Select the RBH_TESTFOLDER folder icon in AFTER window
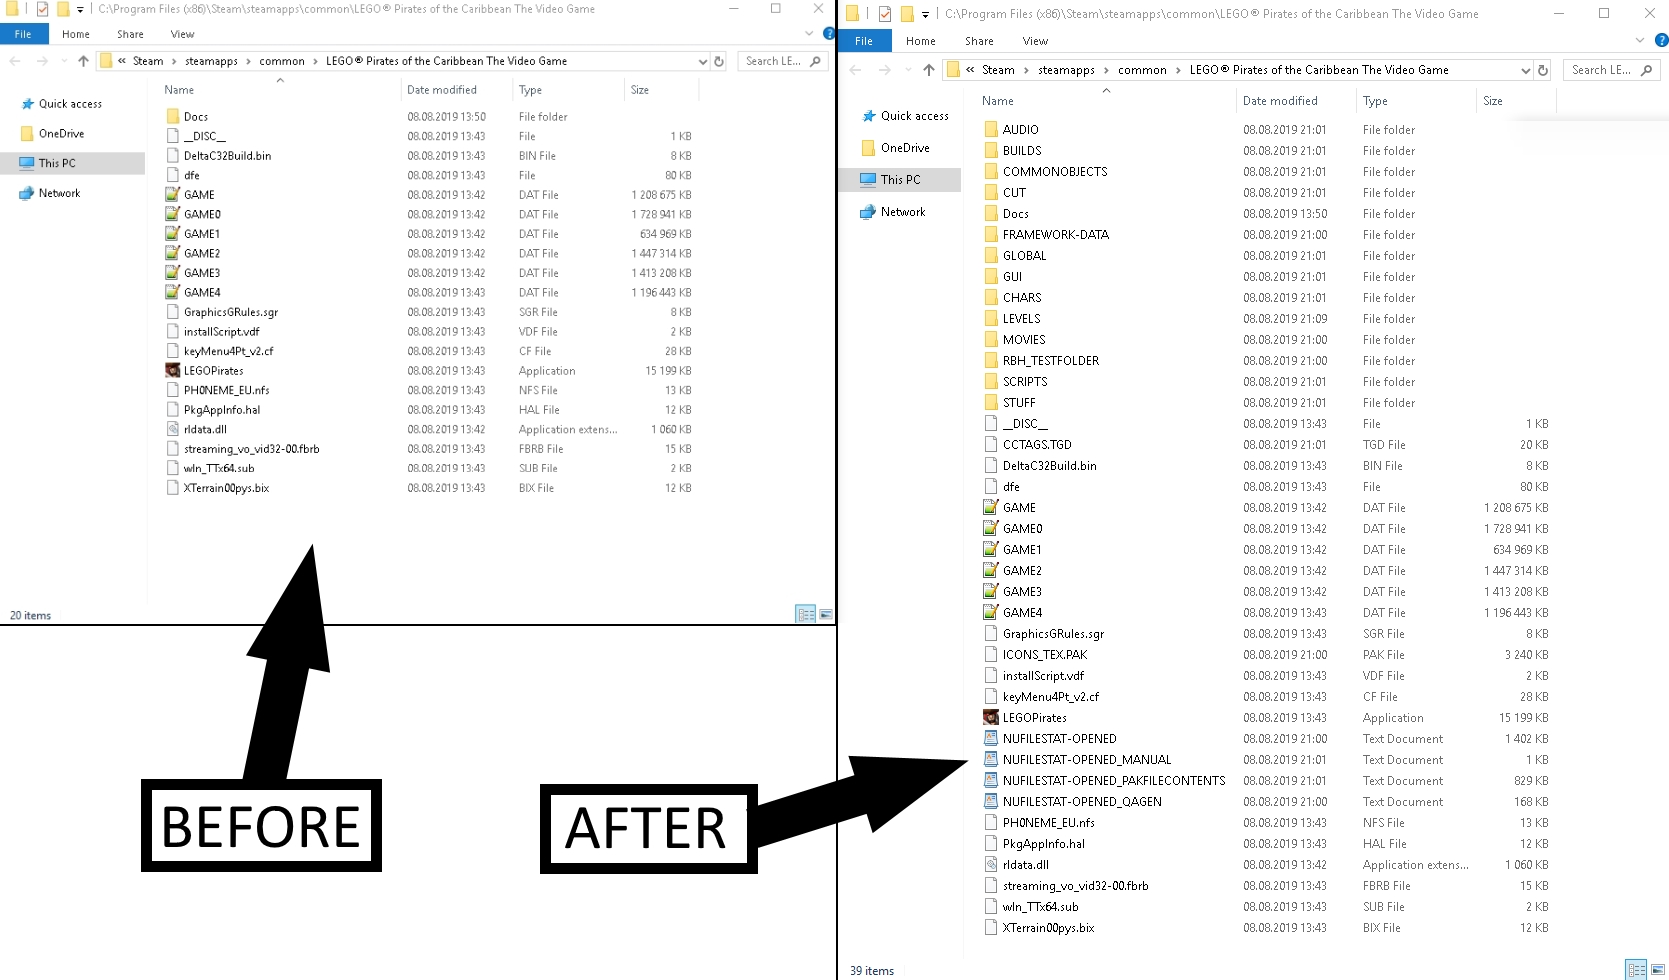Image resolution: width=1669 pixels, height=980 pixels. (991, 360)
